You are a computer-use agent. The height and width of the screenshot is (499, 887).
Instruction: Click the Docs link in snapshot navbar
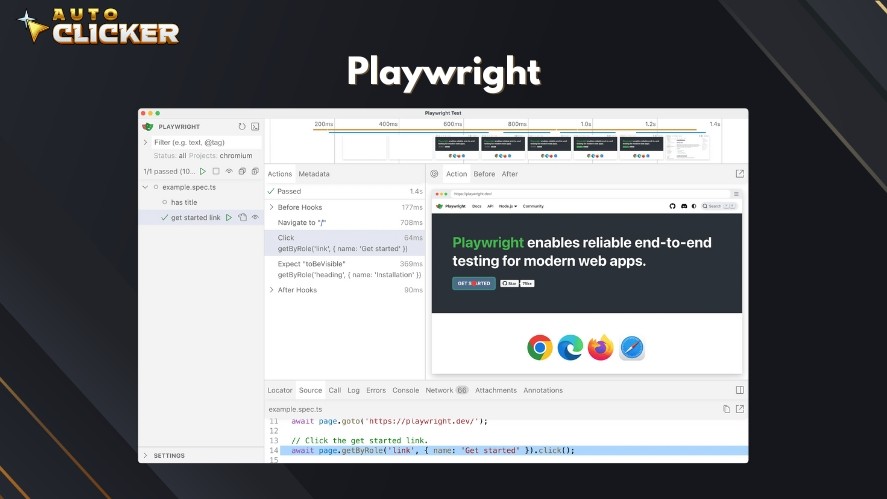click(x=476, y=207)
